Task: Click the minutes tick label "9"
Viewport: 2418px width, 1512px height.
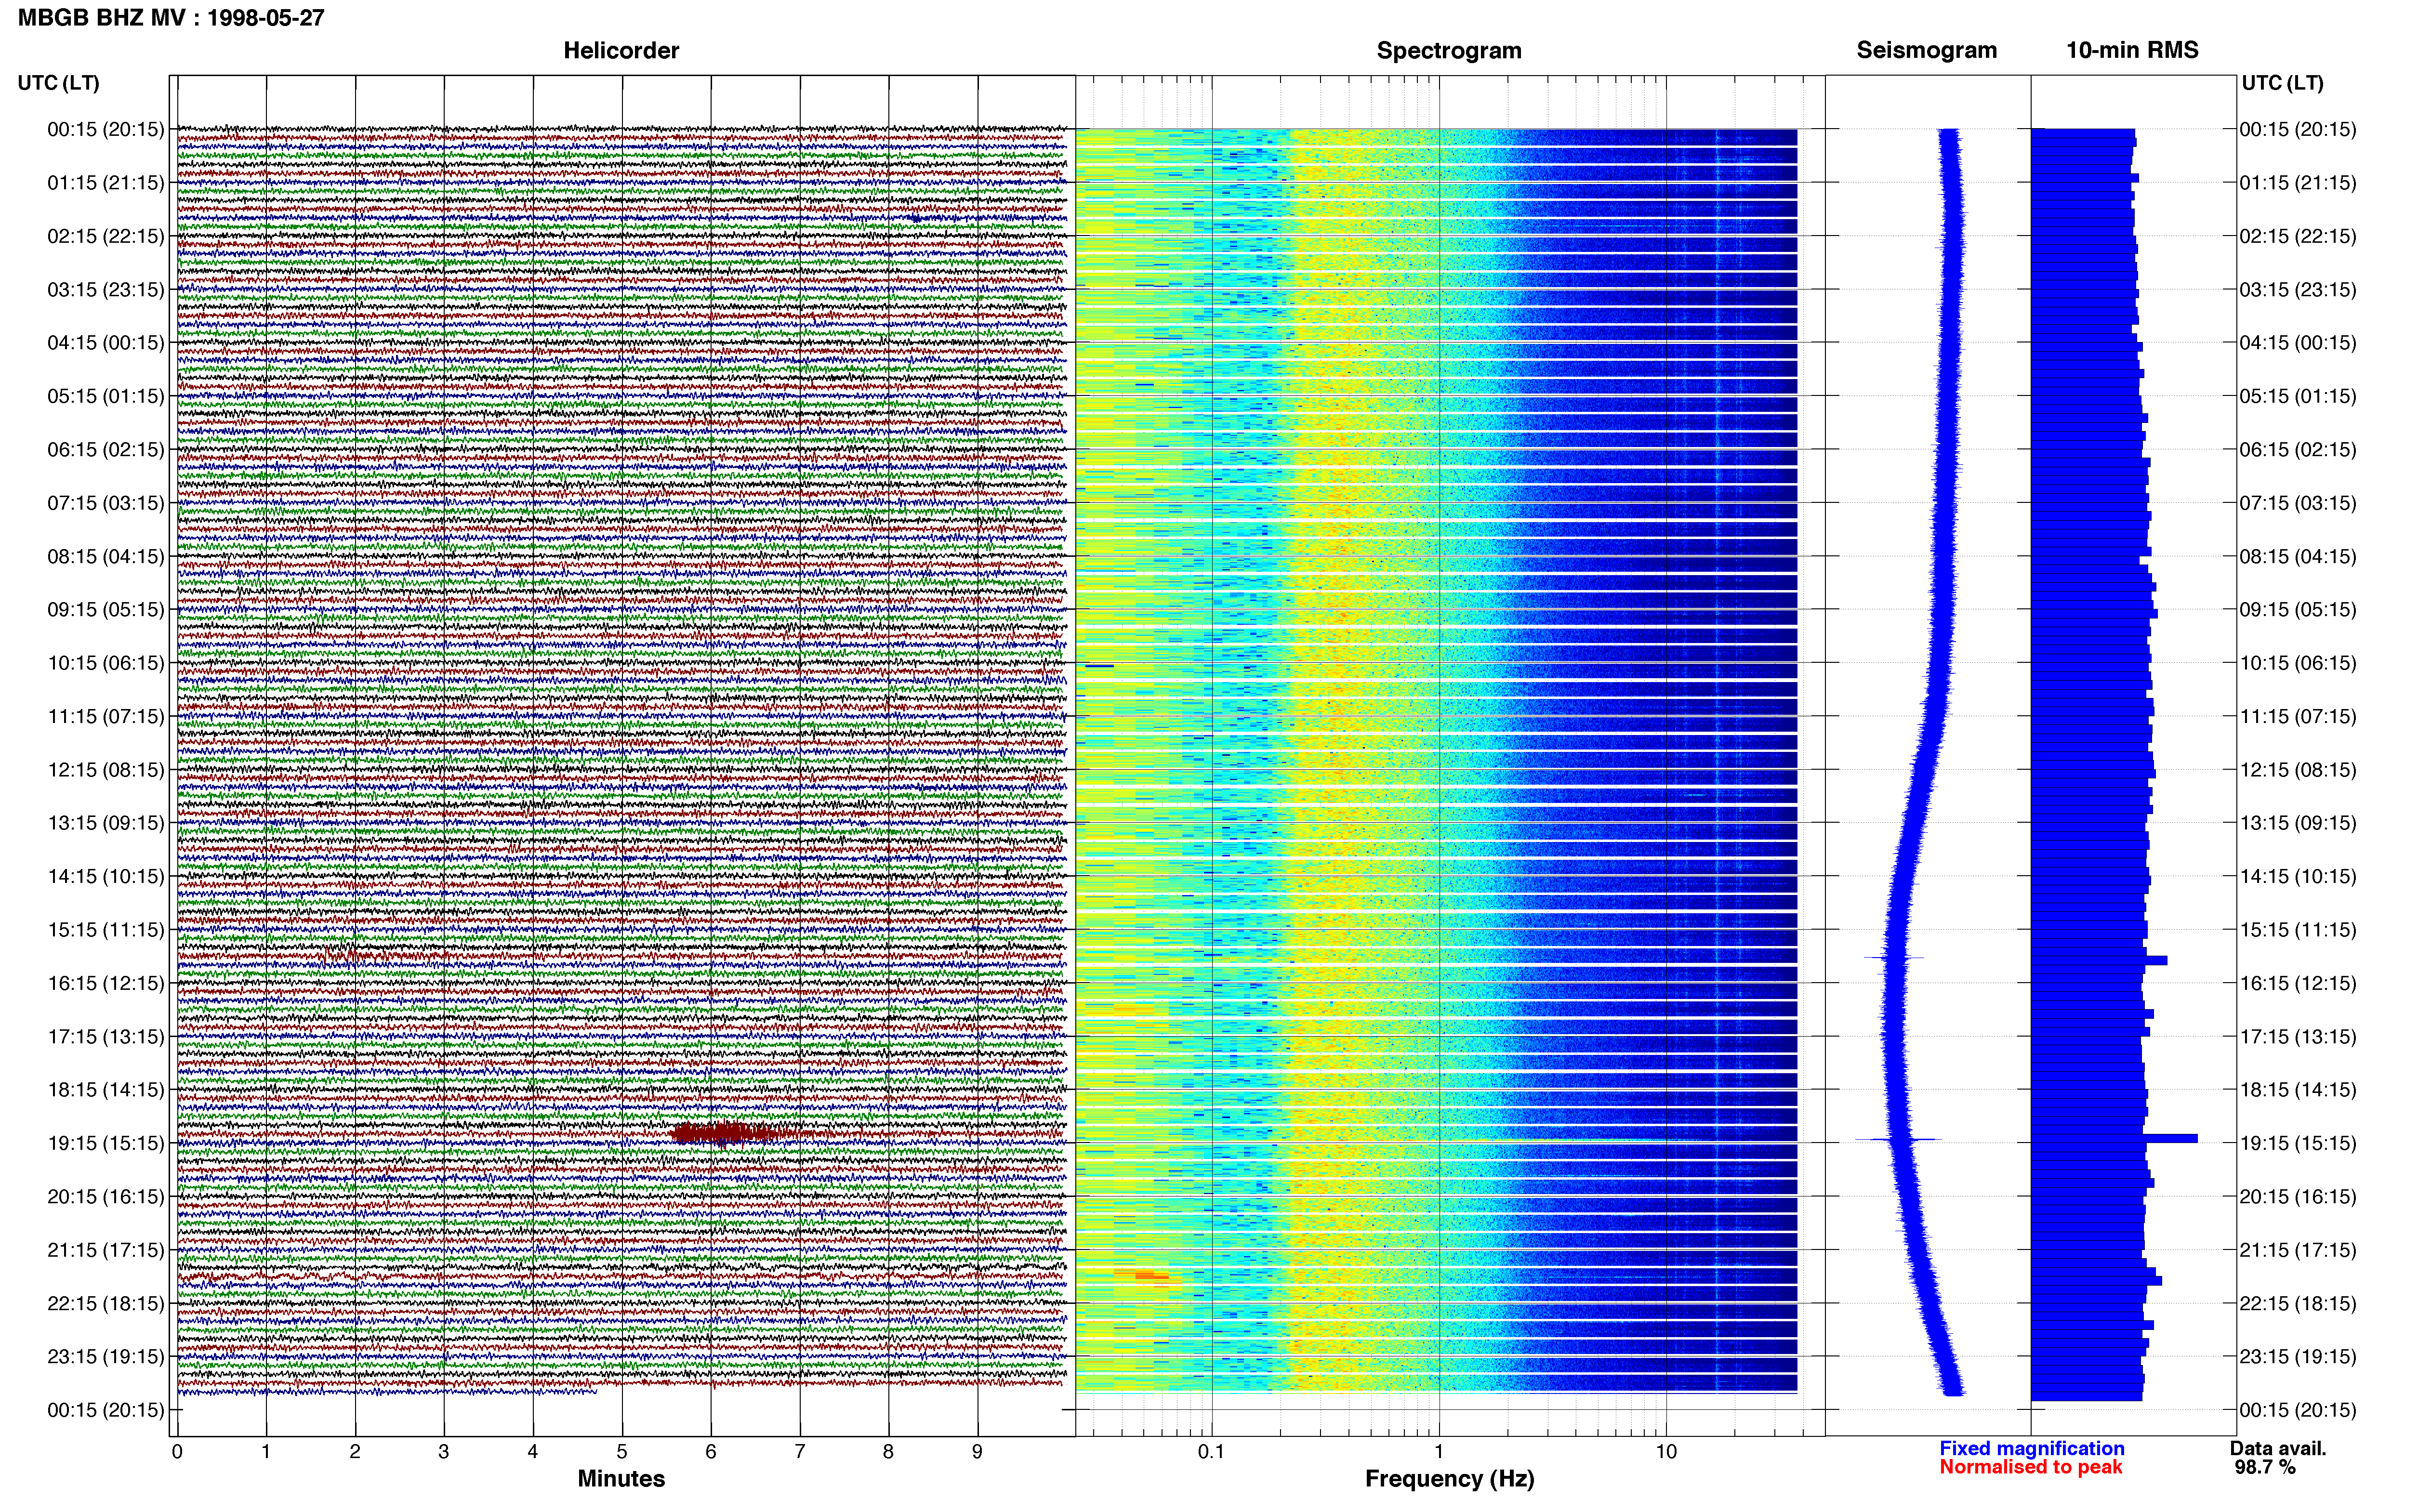Action: click(978, 1451)
